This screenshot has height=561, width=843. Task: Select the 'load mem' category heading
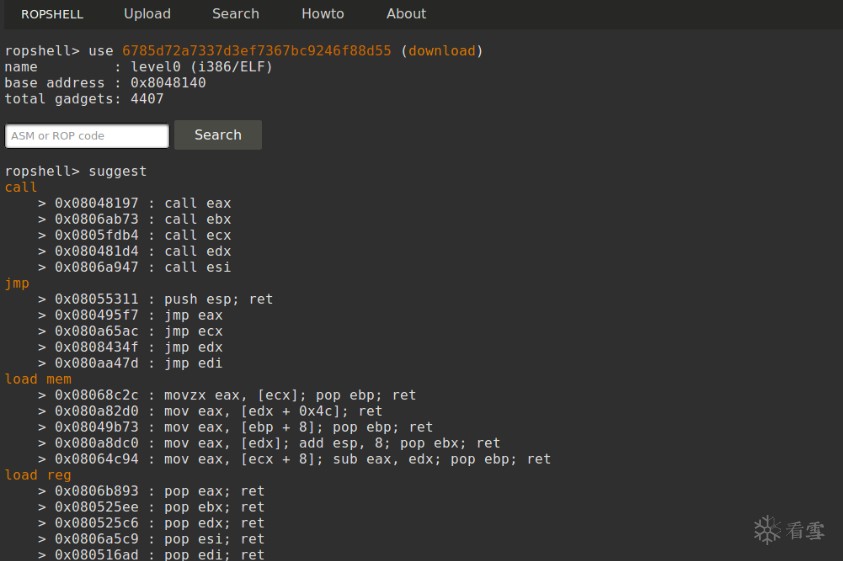tap(38, 379)
